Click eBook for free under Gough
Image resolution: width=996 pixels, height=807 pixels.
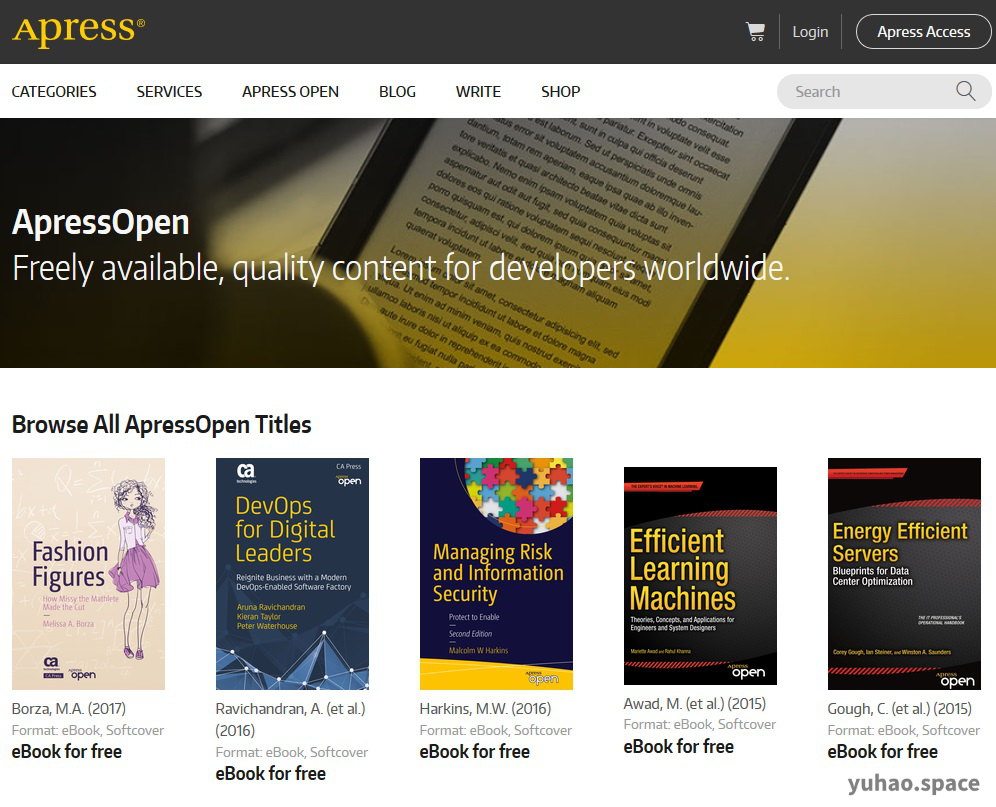pos(882,751)
